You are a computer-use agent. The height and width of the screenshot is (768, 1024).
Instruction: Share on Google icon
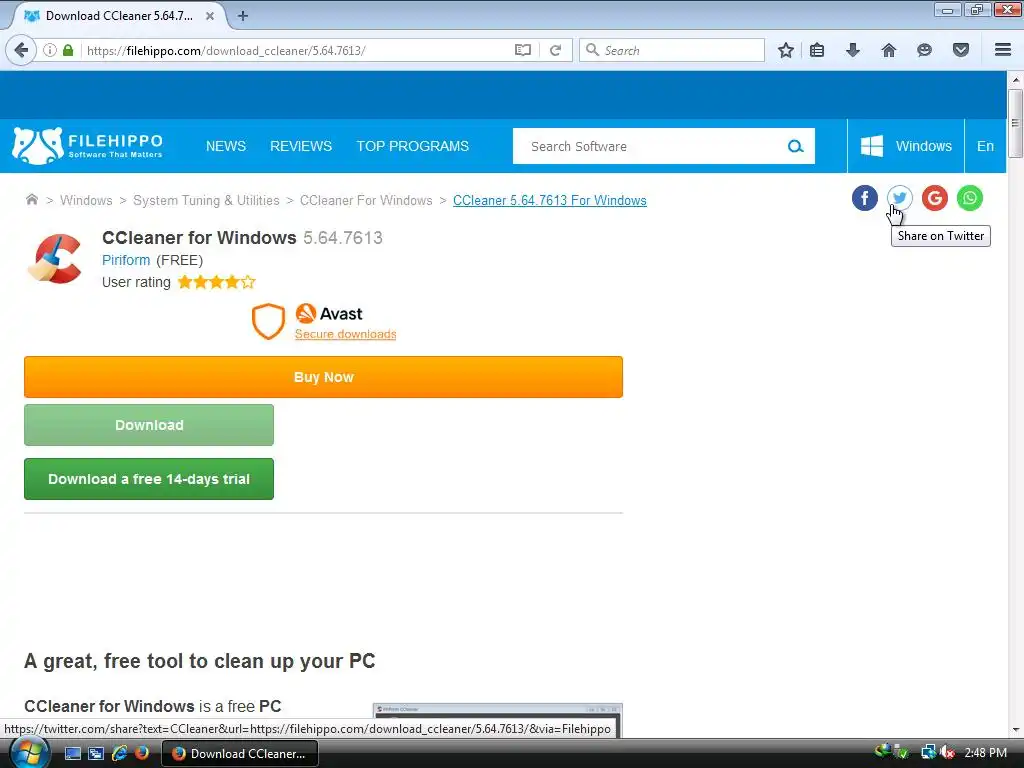(935, 198)
